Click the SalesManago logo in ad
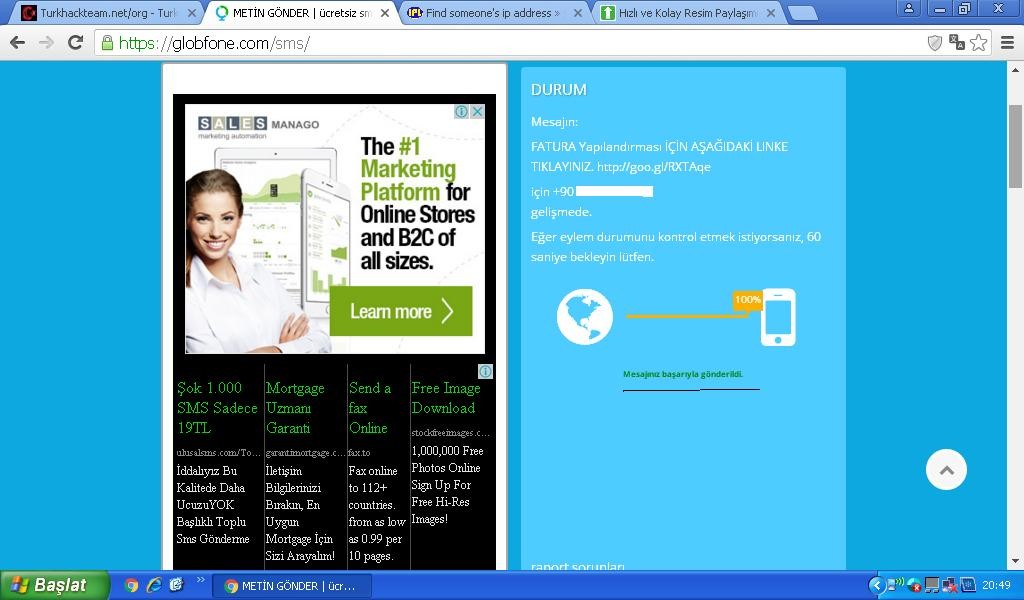This screenshot has width=1024, height=600. [259, 125]
